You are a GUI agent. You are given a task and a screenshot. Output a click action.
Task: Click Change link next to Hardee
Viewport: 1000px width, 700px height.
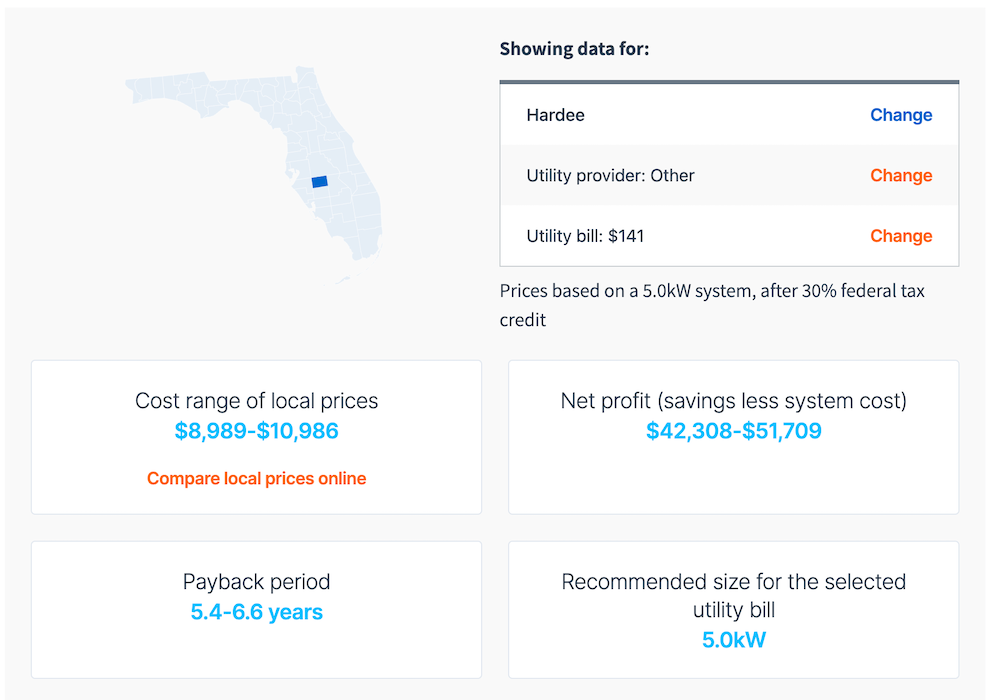tap(900, 115)
